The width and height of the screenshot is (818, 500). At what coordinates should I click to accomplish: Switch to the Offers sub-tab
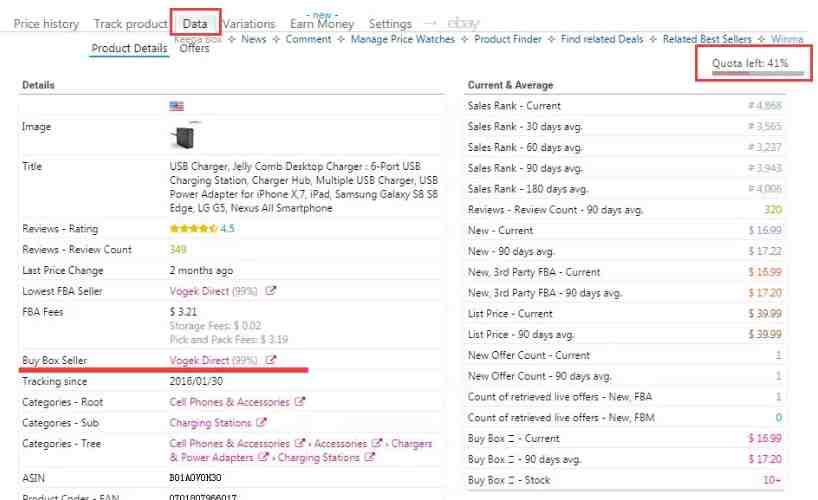[x=194, y=48]
